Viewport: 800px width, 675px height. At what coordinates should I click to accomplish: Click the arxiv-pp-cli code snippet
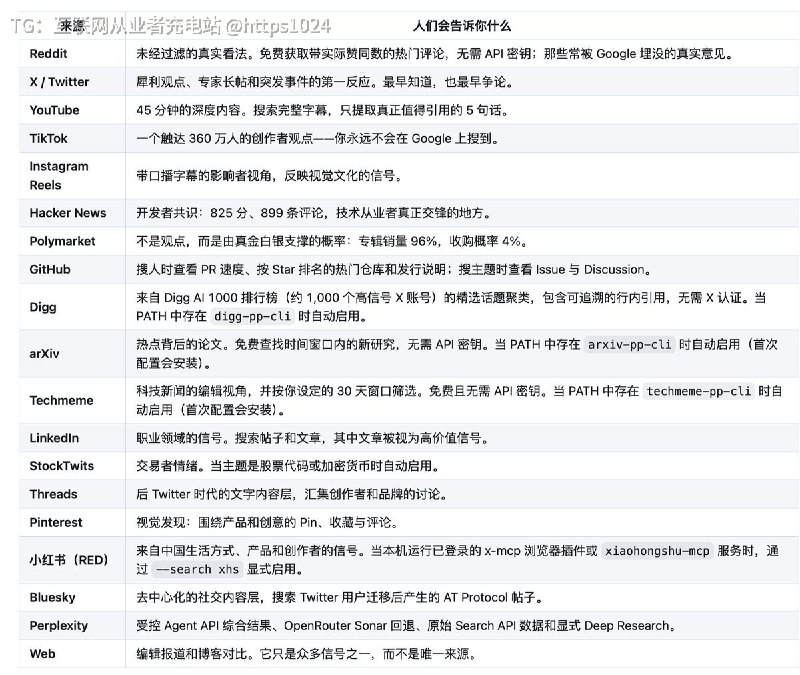(630, 344)
